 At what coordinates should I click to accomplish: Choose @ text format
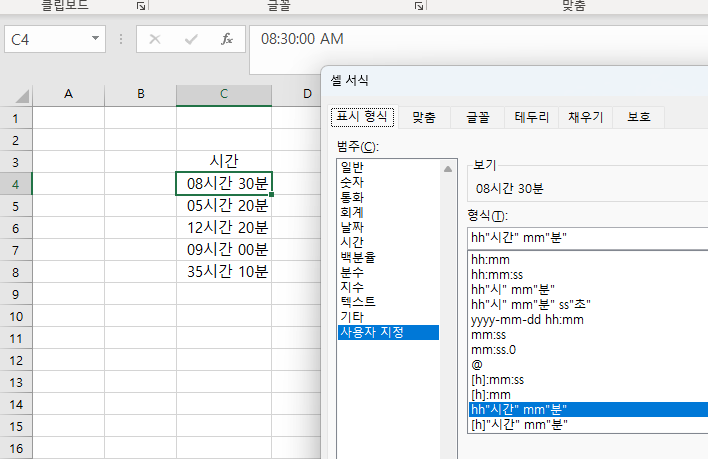tap(589, 364)
